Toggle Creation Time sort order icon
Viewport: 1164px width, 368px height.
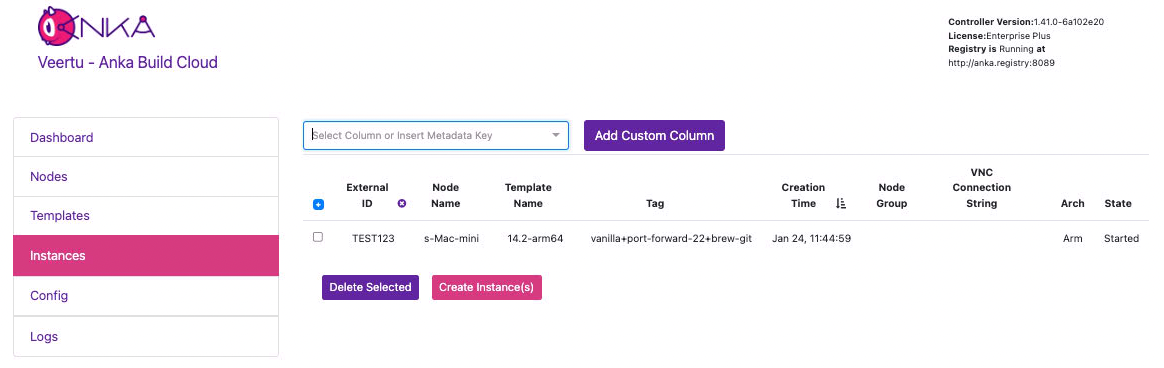coord(841,203)
